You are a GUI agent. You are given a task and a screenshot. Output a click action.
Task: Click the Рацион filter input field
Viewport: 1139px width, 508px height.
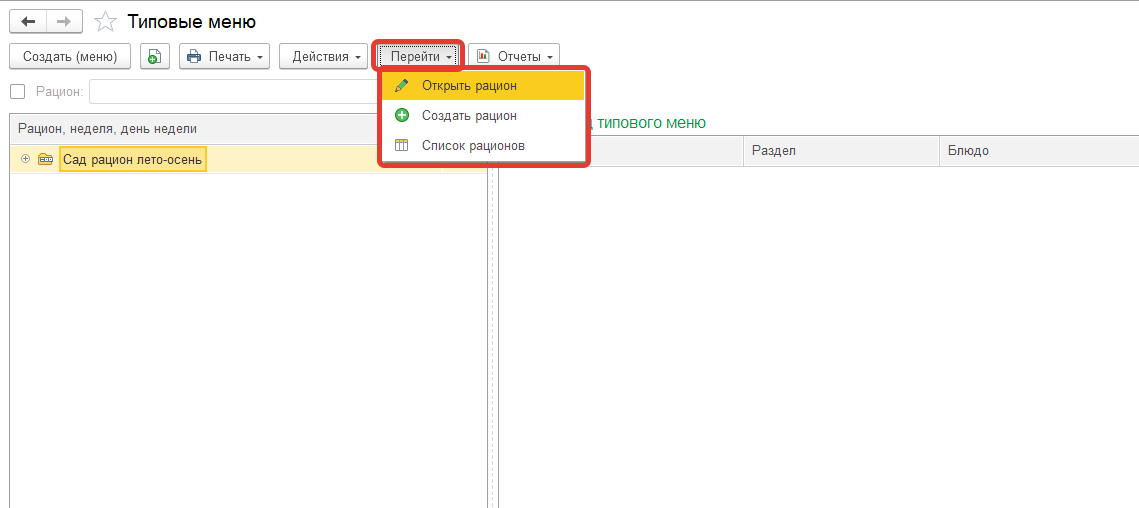[230, 92]
